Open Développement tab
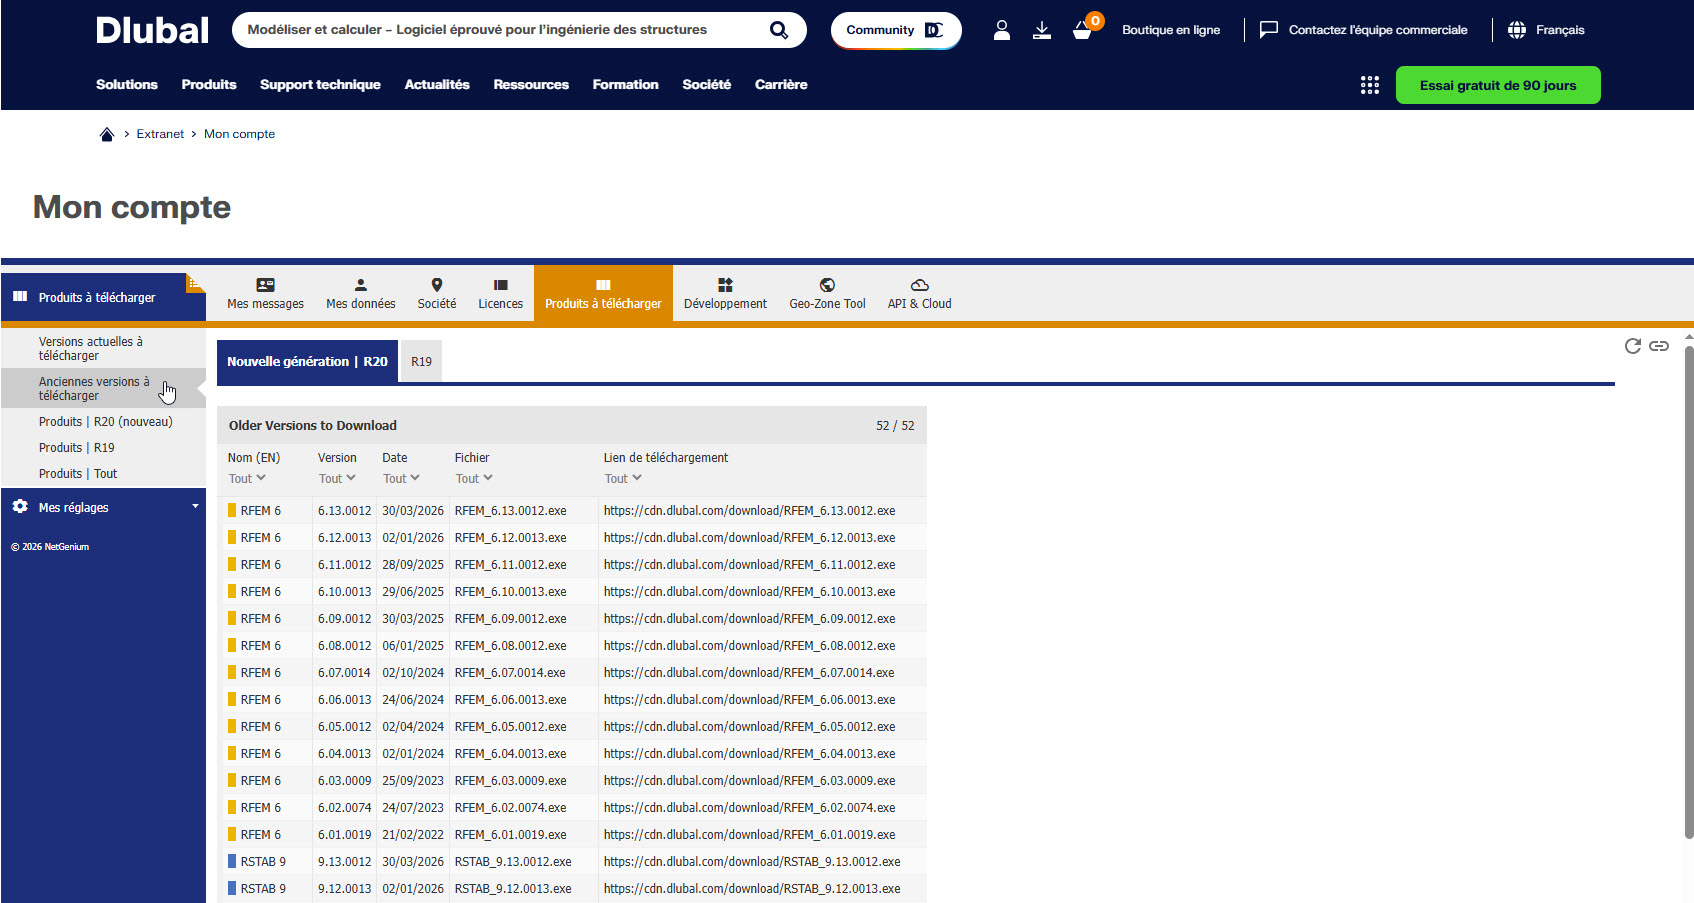Viewport: 1694px width, 903px height. pyautogui.click(x=725, y=294)
